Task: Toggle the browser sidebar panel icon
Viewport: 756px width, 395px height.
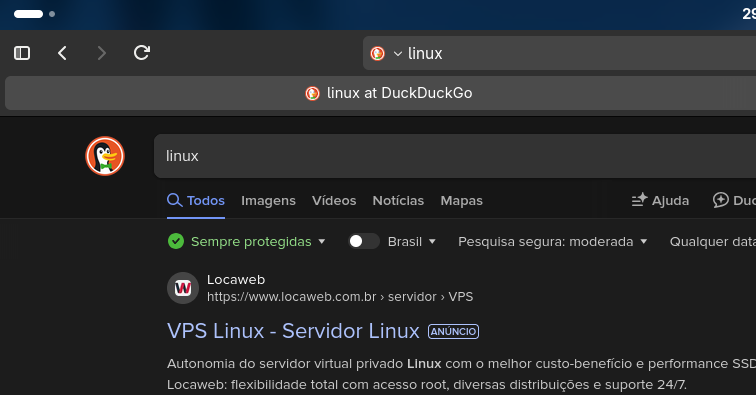Action: (22, 53)
